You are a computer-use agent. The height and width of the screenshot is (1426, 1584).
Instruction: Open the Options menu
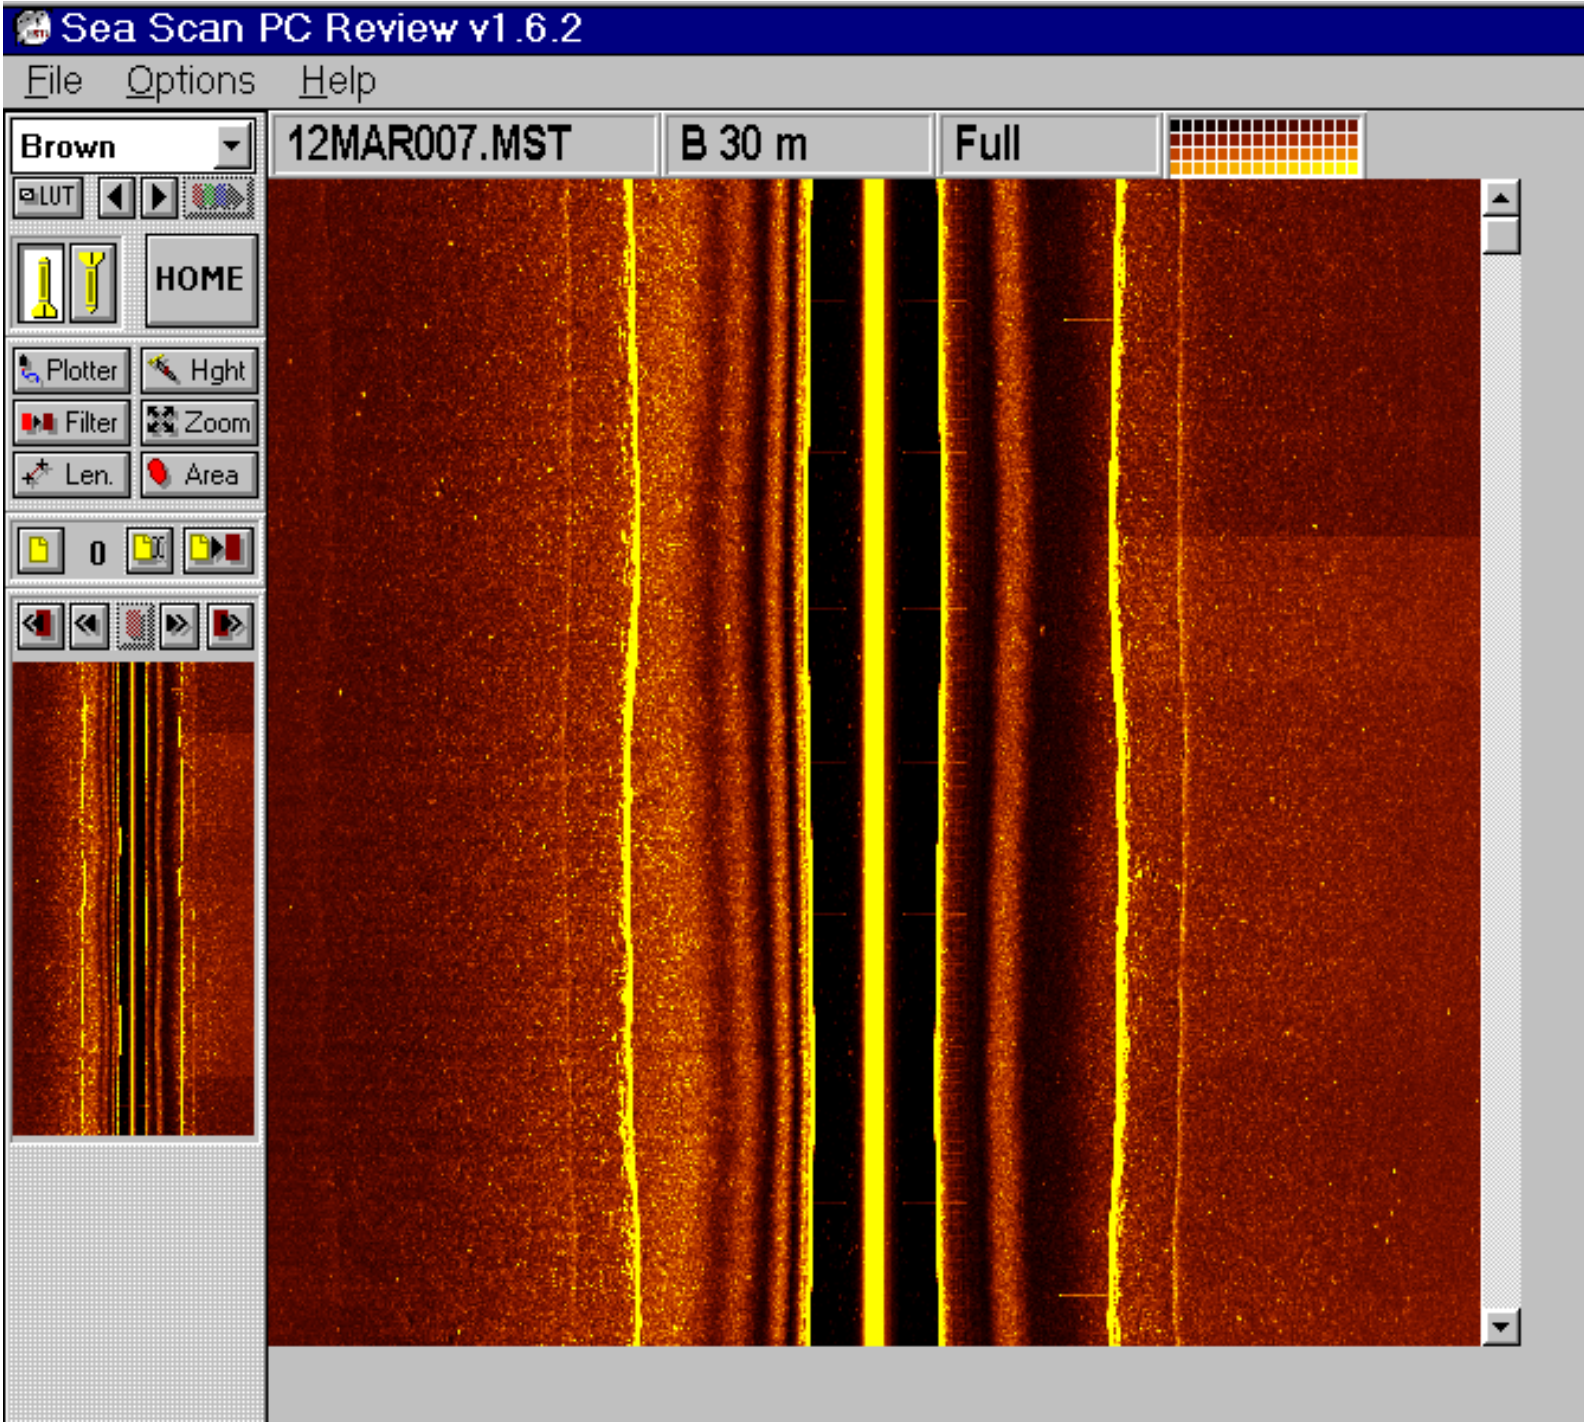pos(190,80)
